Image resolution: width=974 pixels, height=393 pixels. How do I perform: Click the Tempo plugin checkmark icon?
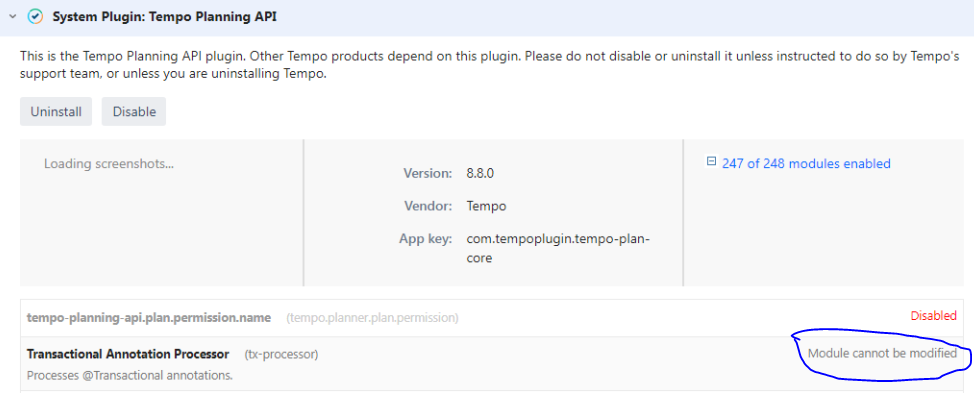click(x=35, y=17)
